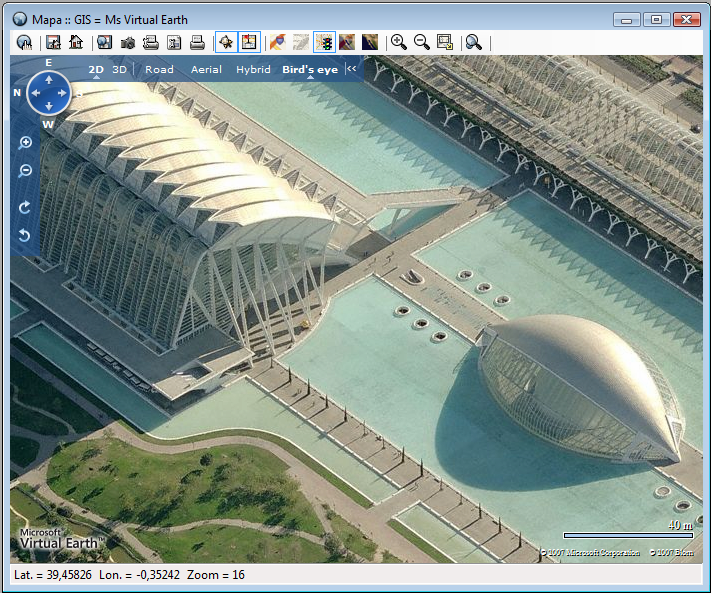This screenshot has width=711, height=593.
Task: Click the home icon in toolbar
Action: [x=76, y=42]
